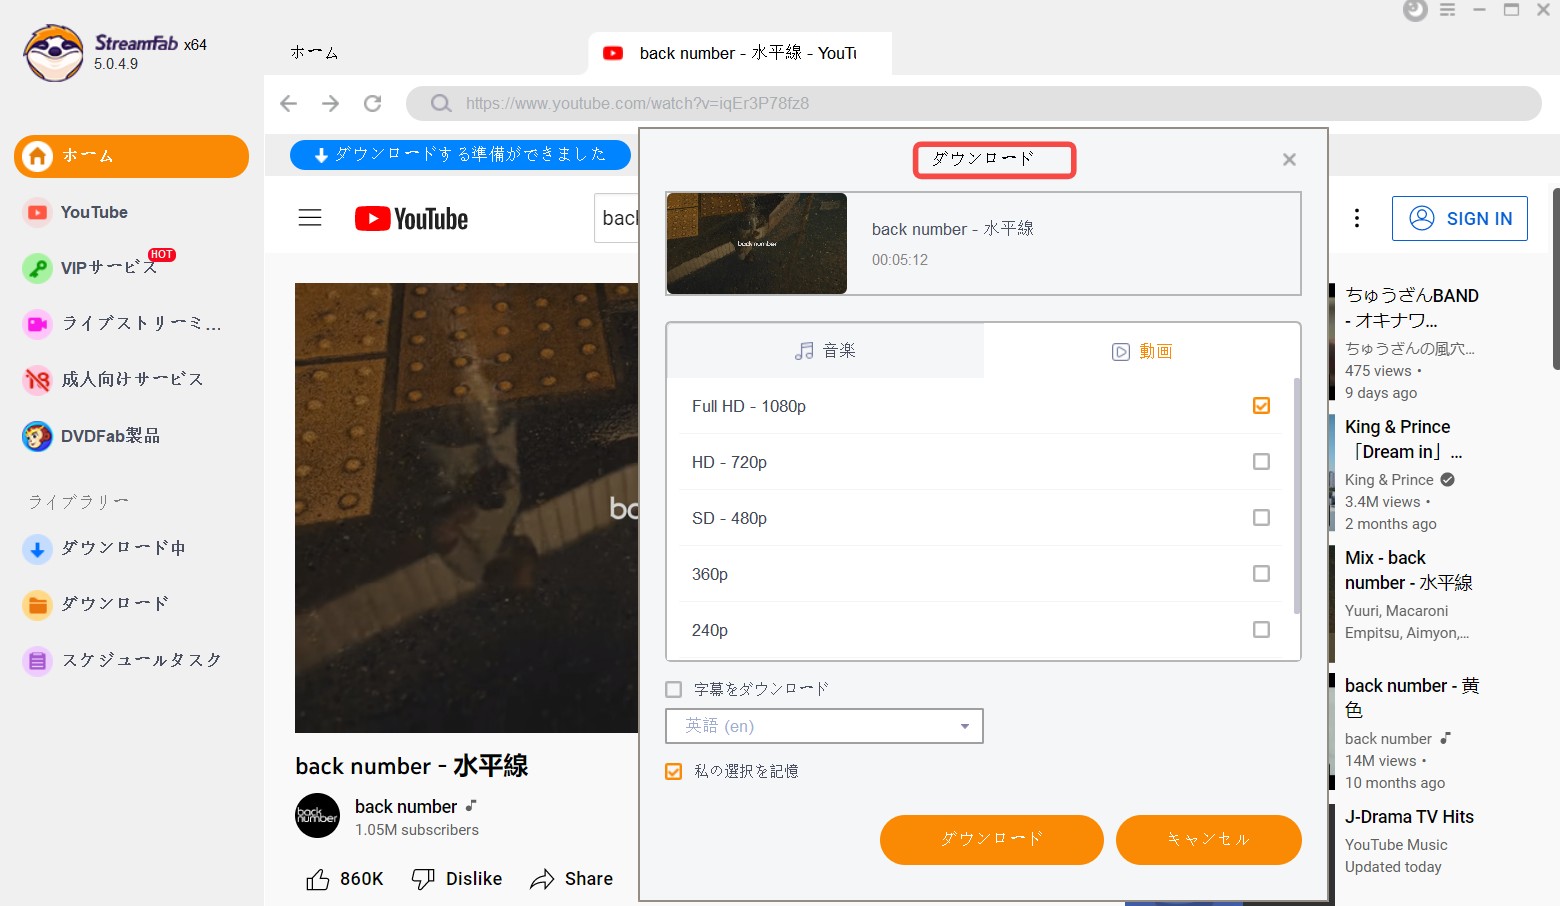Open the Downloading queue in the library
This screenshot has height=906, width=1560.
104,548
